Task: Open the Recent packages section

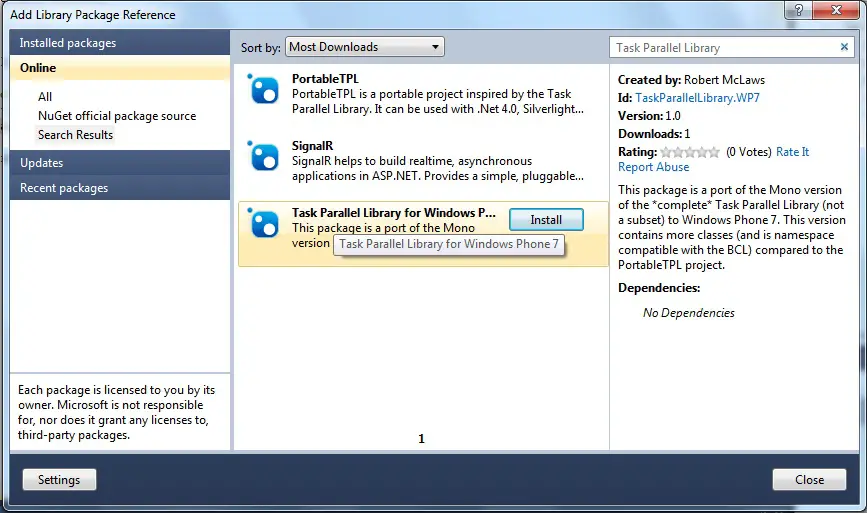Action: pos(120,187)
